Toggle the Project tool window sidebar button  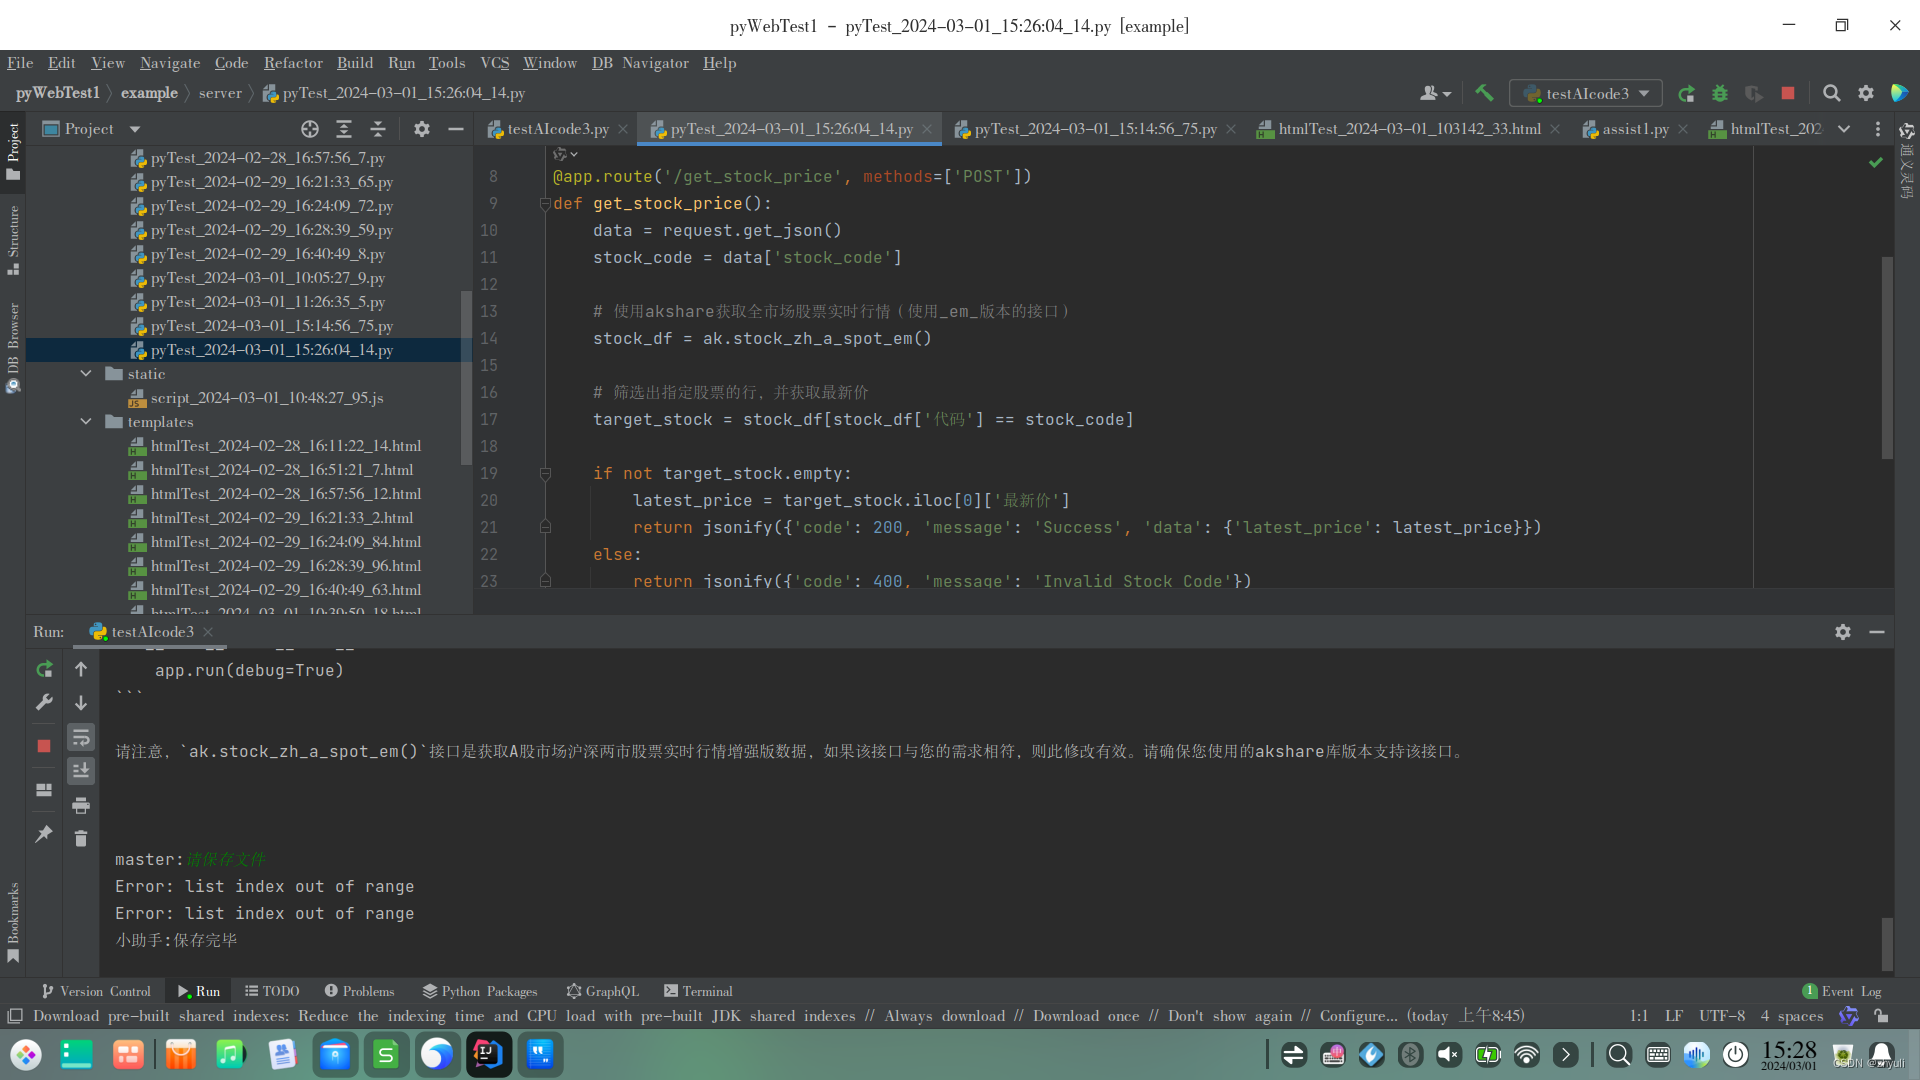pyautogui.click(x=13, y=152)
